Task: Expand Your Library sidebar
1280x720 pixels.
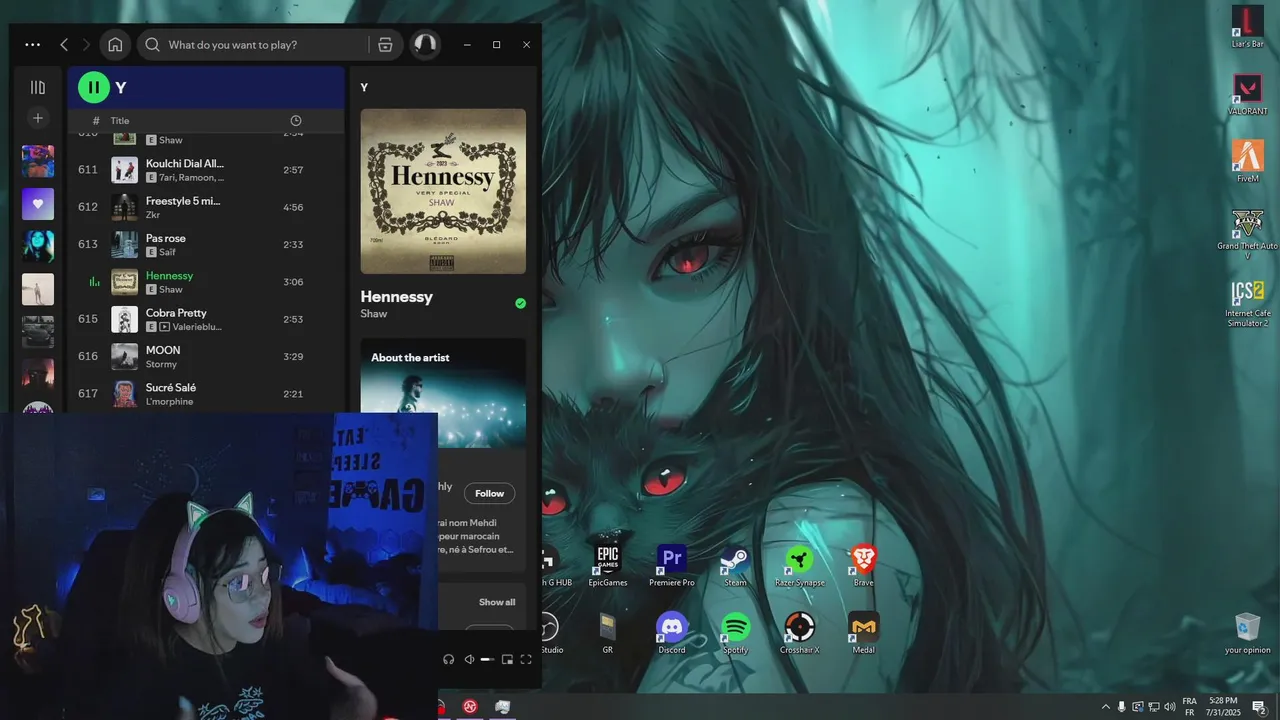Action: pos(38,88)
